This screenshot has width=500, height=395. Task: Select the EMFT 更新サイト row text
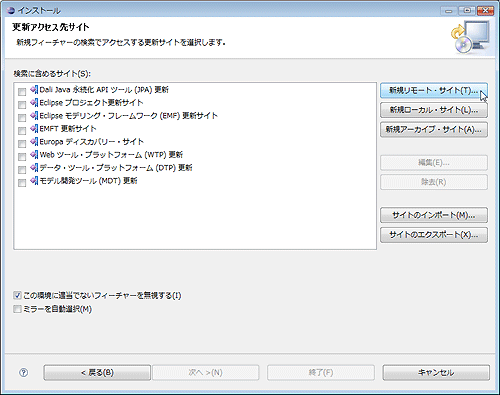tap(68, 129)
